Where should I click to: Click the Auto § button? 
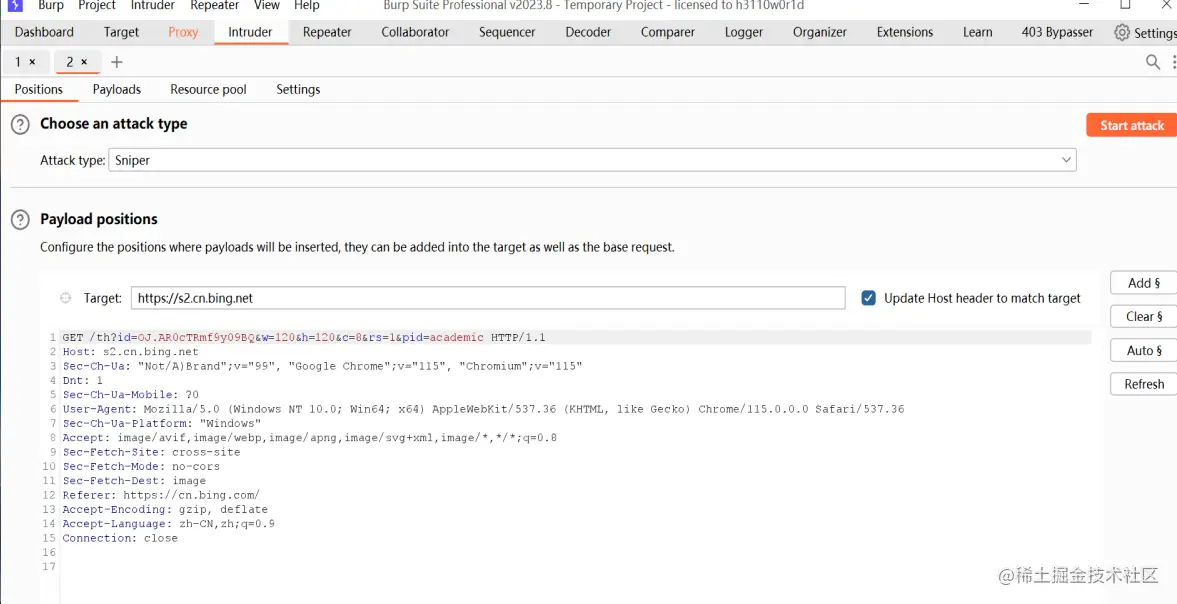(1144, 350)
